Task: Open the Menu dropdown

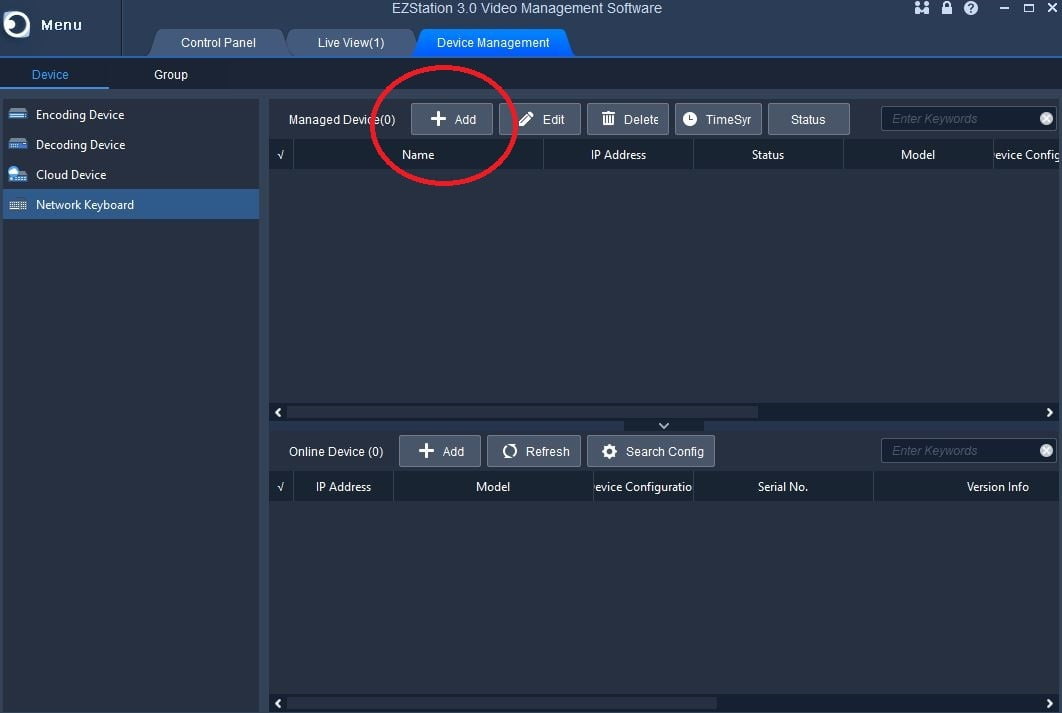Action: pos(60,24)
